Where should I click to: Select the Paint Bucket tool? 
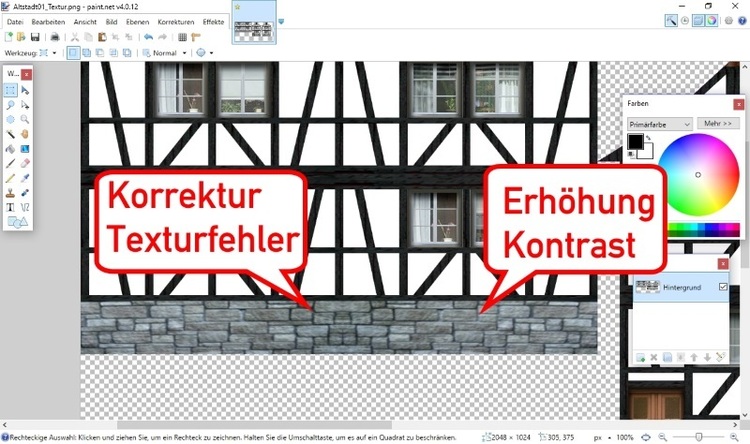tap(10, 149)
